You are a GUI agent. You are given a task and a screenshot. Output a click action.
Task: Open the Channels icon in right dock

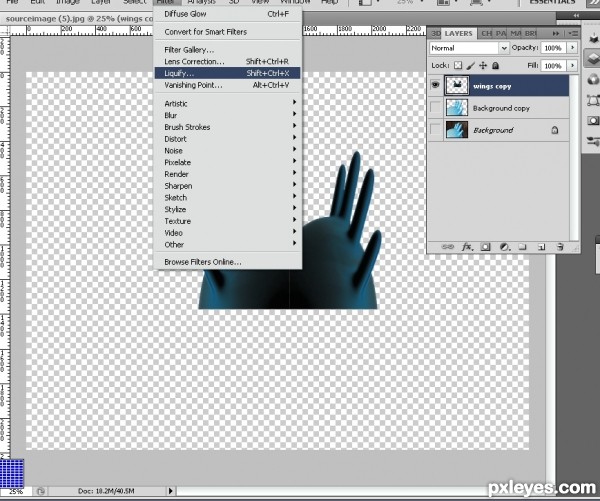click(x=593, y=79)
